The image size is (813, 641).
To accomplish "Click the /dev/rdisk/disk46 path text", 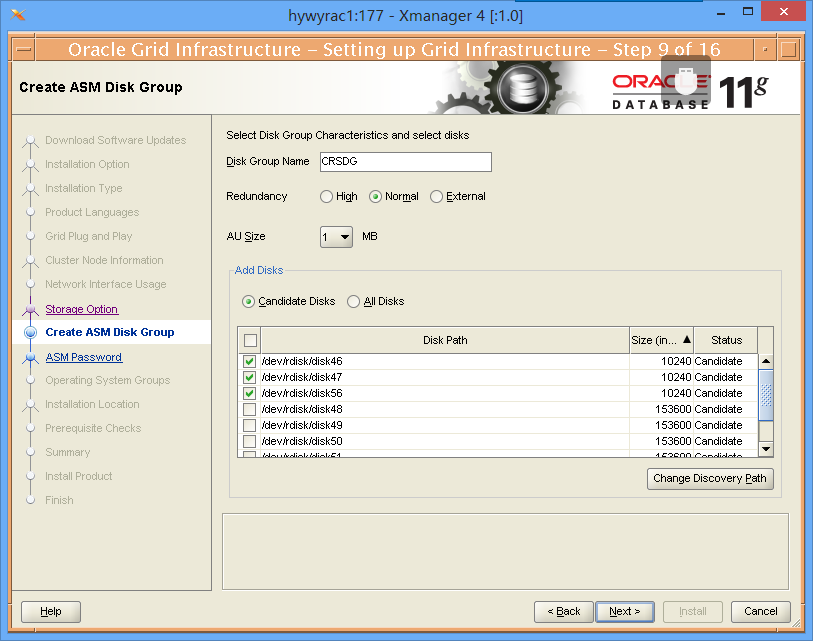I will click(x=302, y=361).
